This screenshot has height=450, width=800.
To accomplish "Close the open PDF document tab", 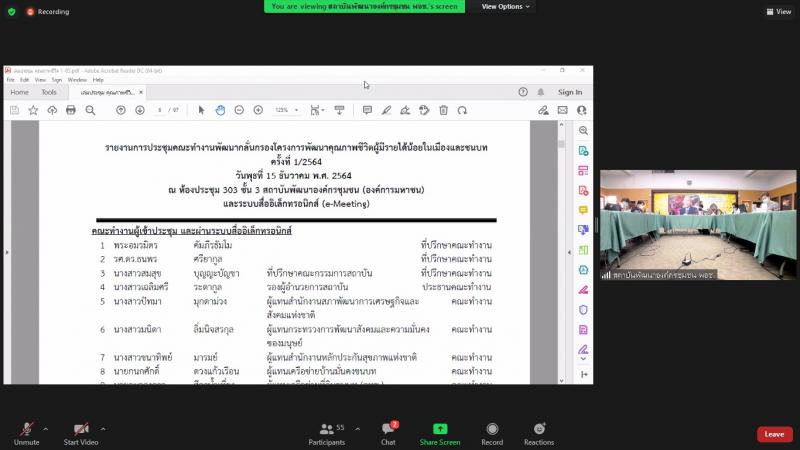I will tap(141, 92).
